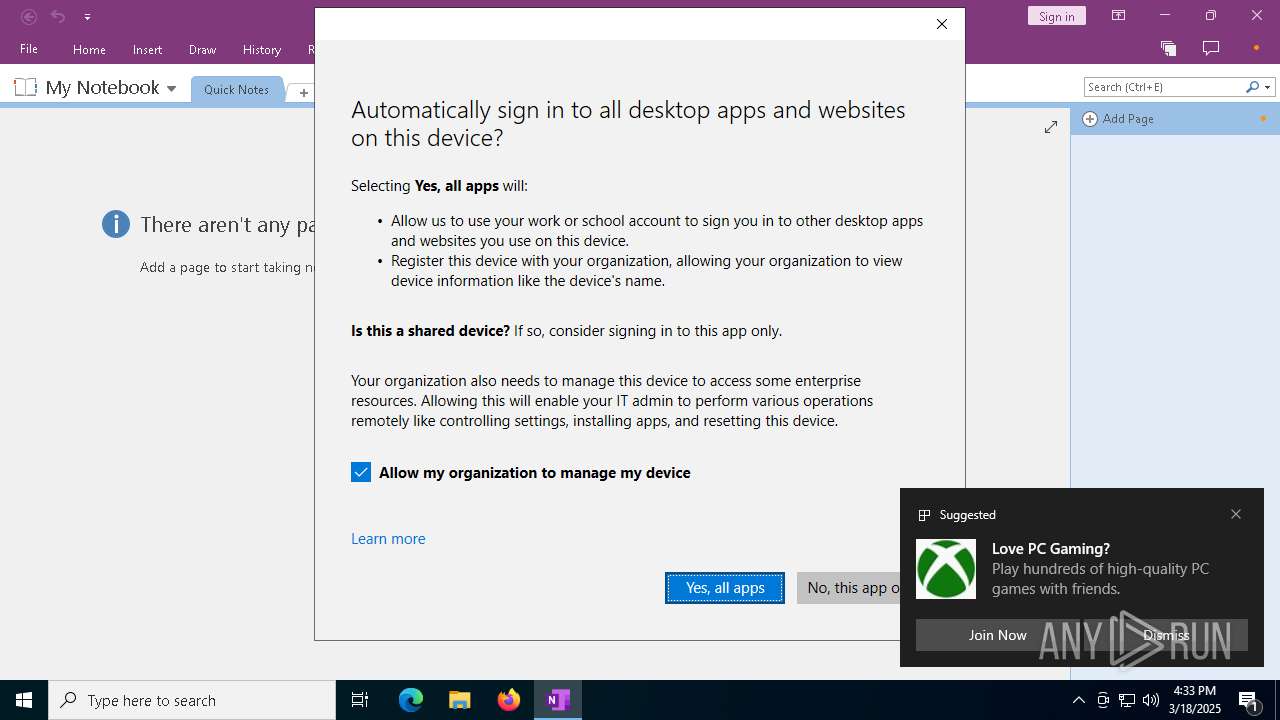
Task: Click the Sign in button
Action: pyautogui.click(x=1056, y=16)
